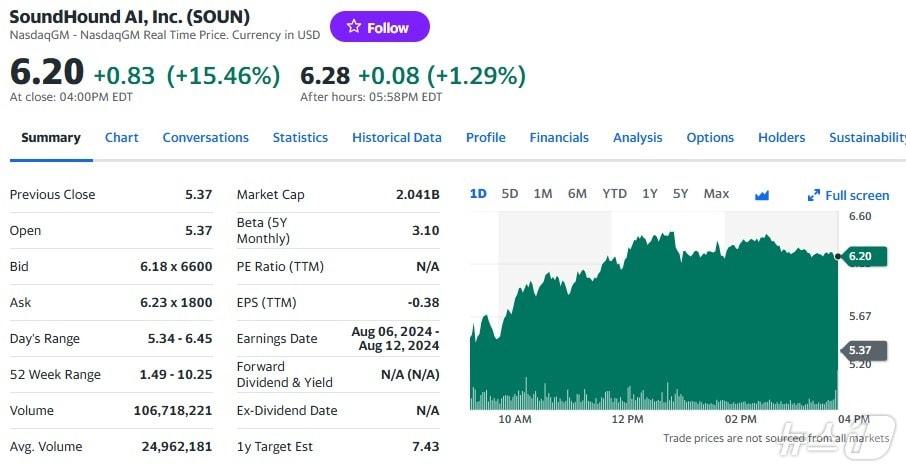Show Max chart range
Viewport: 906px width, 472px height.
pyautogui.click(x=716, y=194)
